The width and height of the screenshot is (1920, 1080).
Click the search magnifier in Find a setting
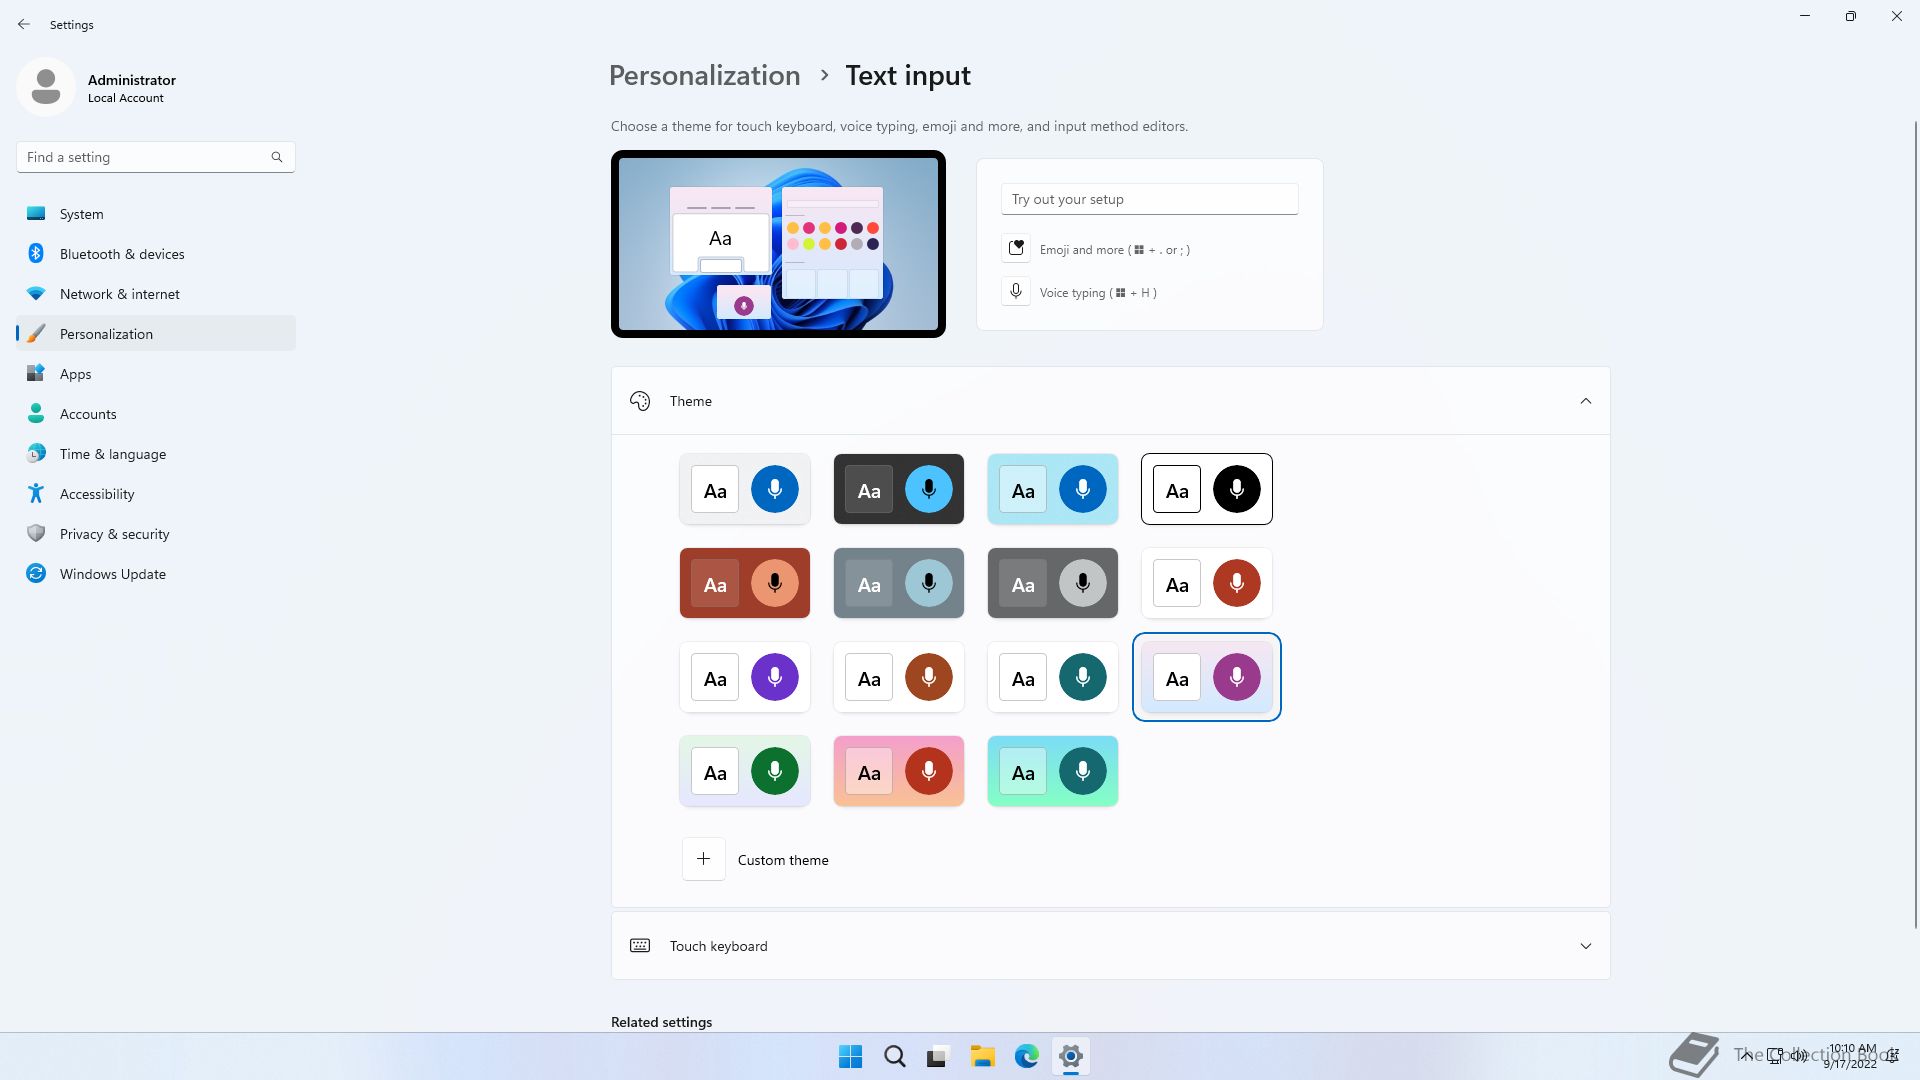[277, 157]
